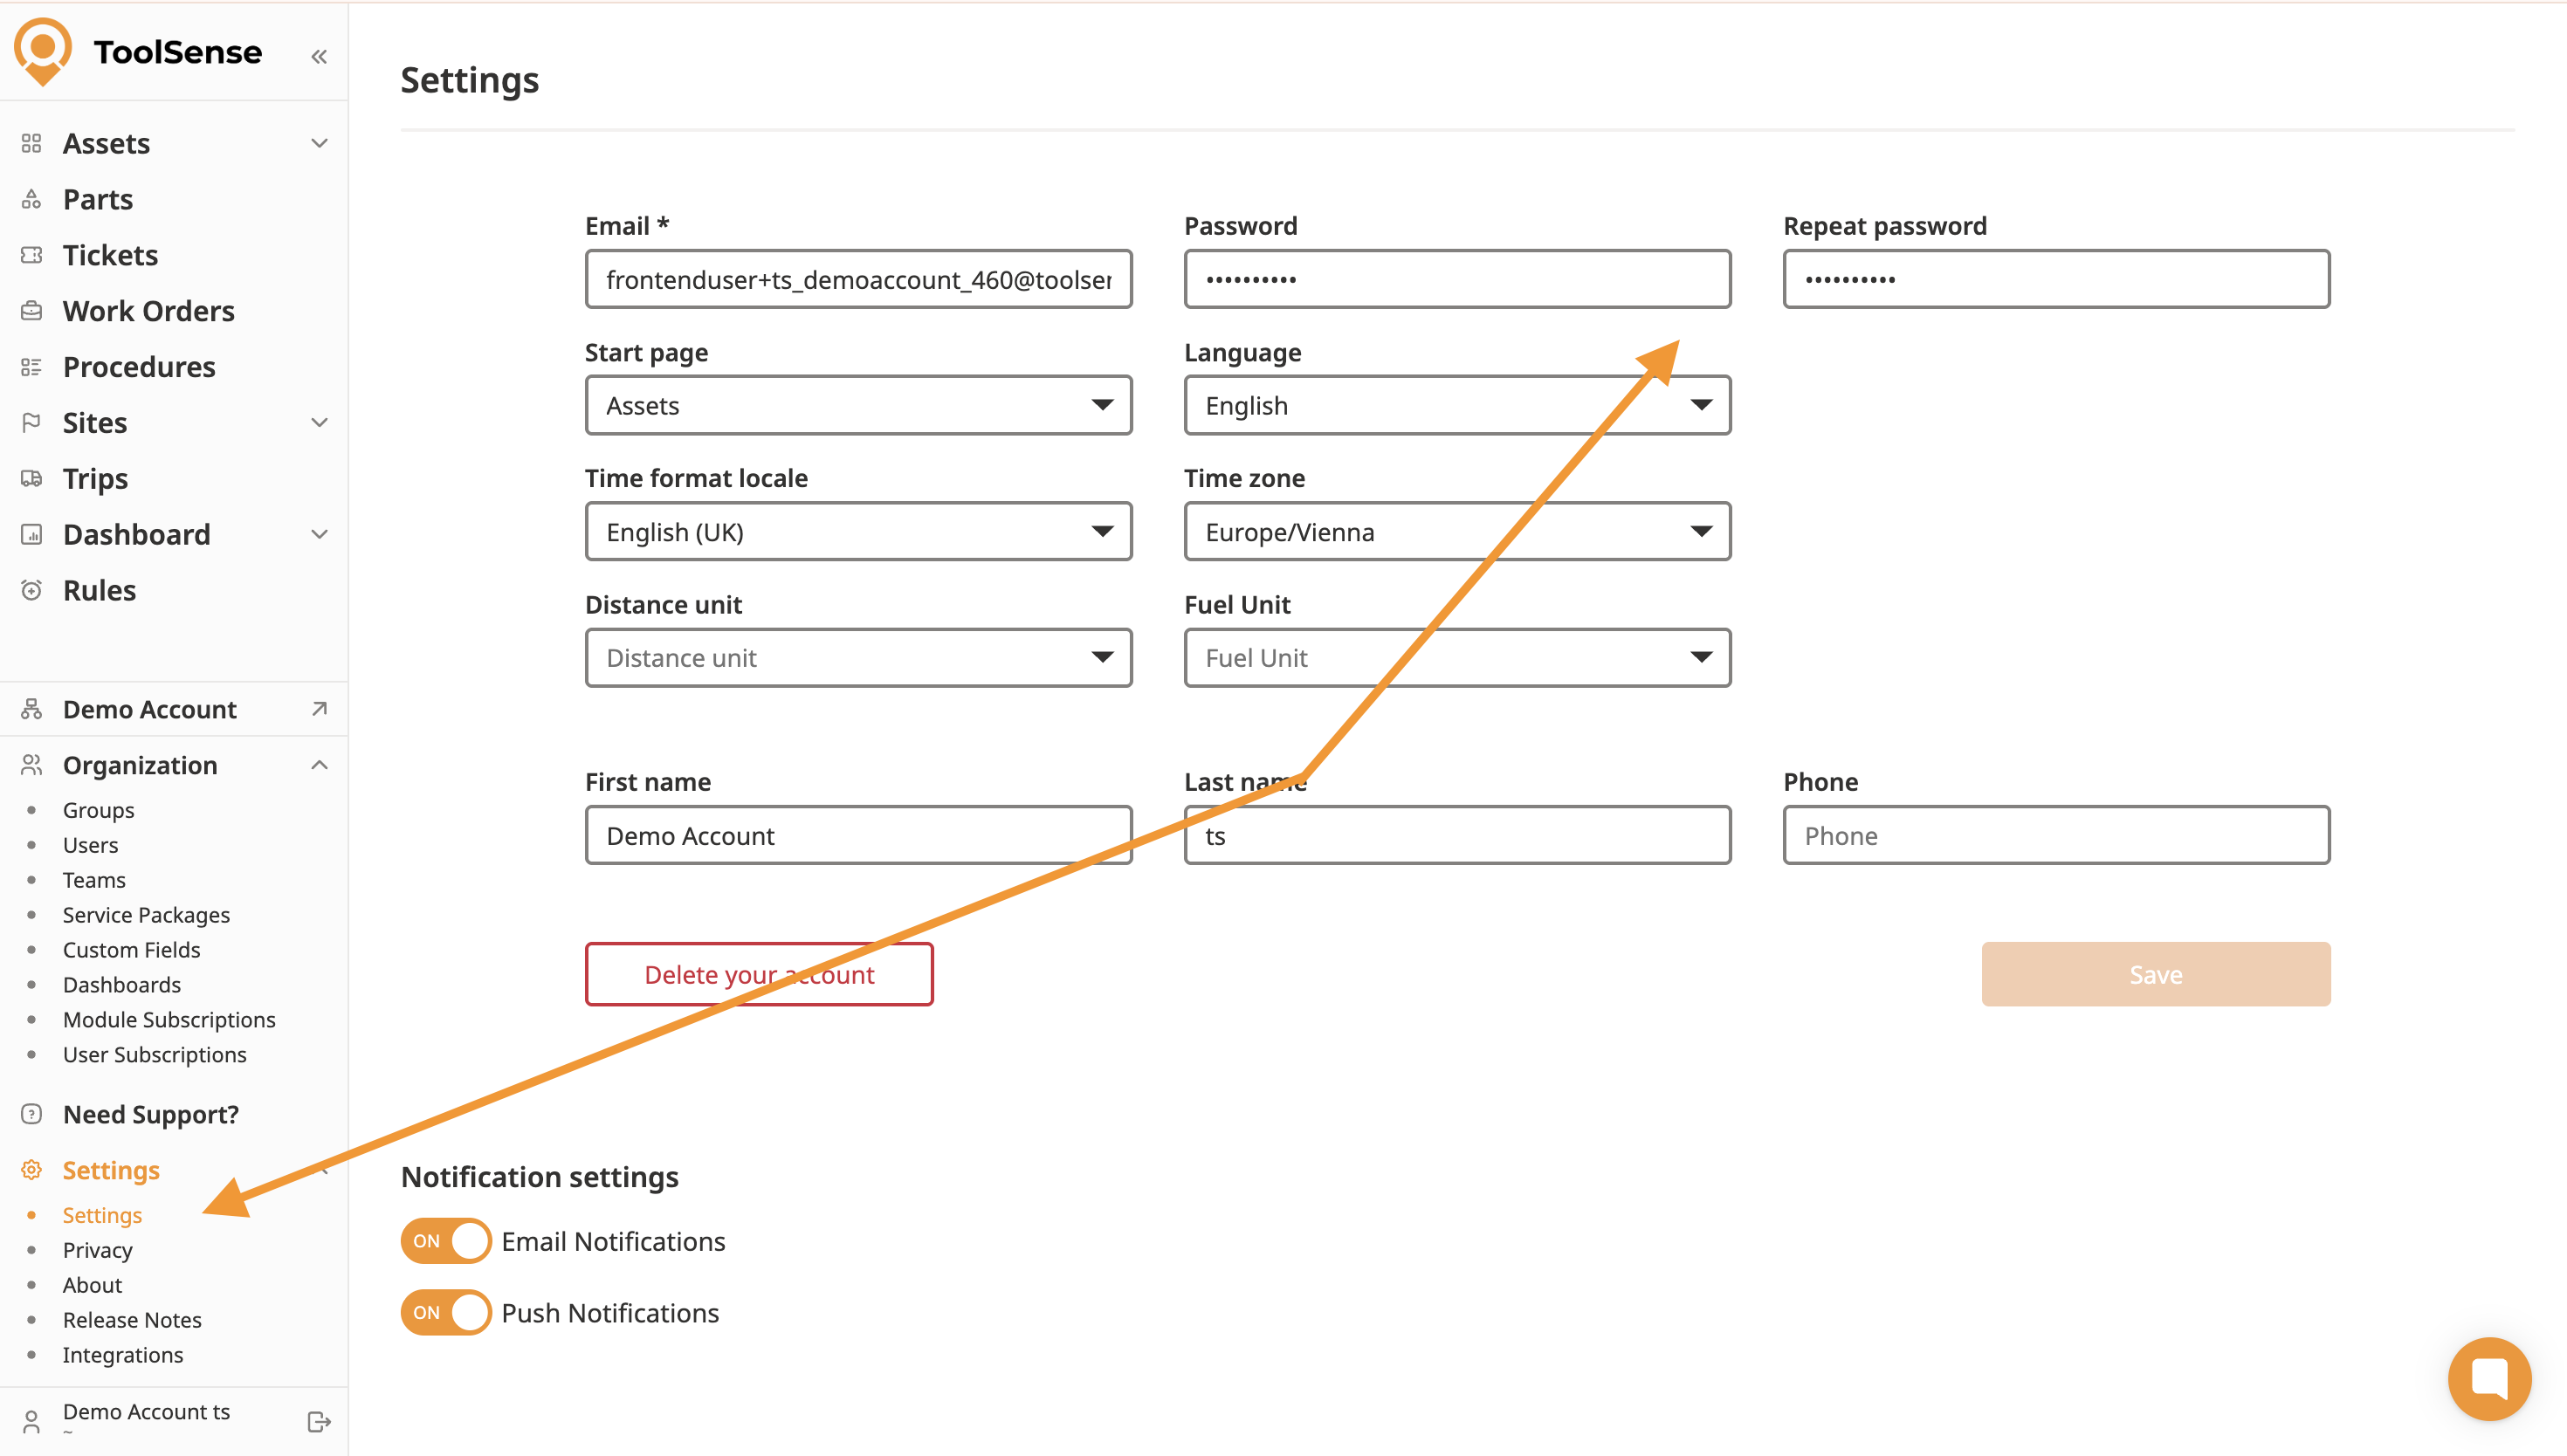This screenshot has height=1456, width=2567.
Task: Collapse the sidebar with double-chevron icon
Action: [x=319, y=57]
